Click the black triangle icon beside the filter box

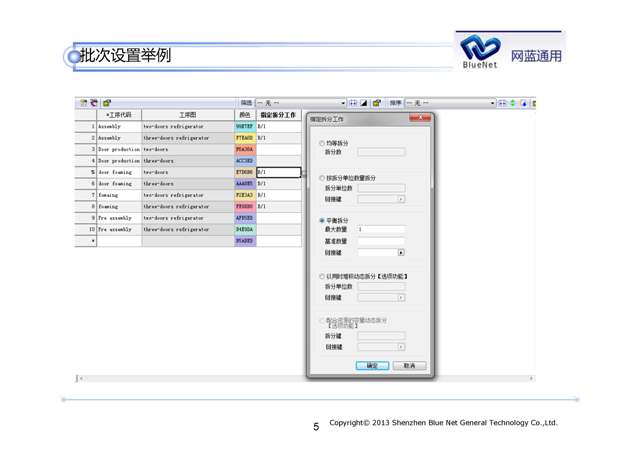tap(364, 103)
